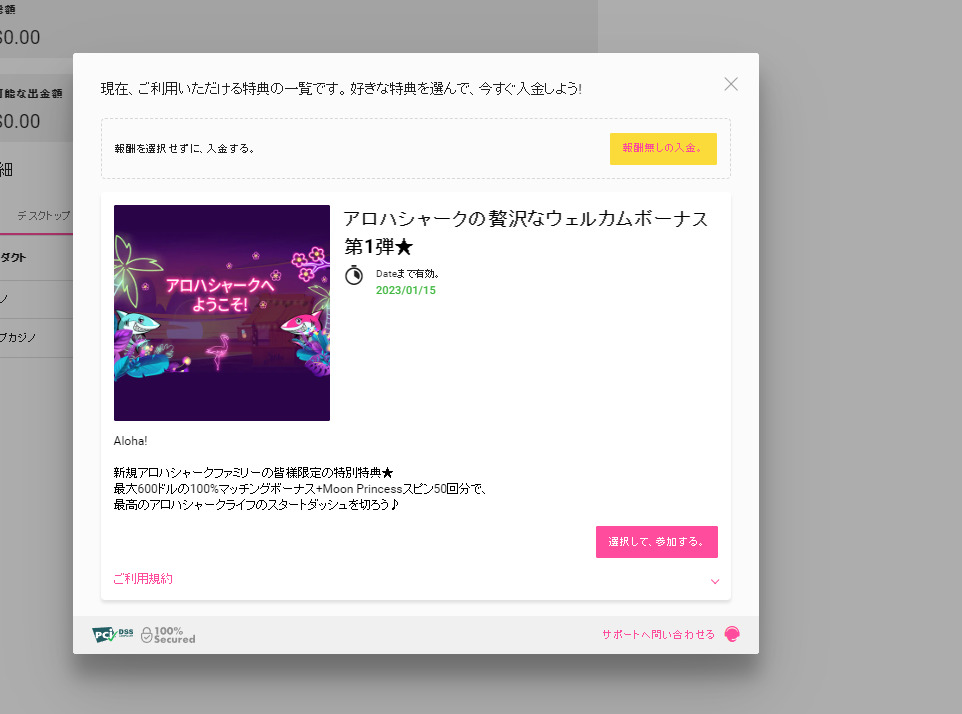The image size is (962, 714).
Task: Click the text 報酬を選択せずに、入金する
Action: pyautogui.click(x=185, y=148)
